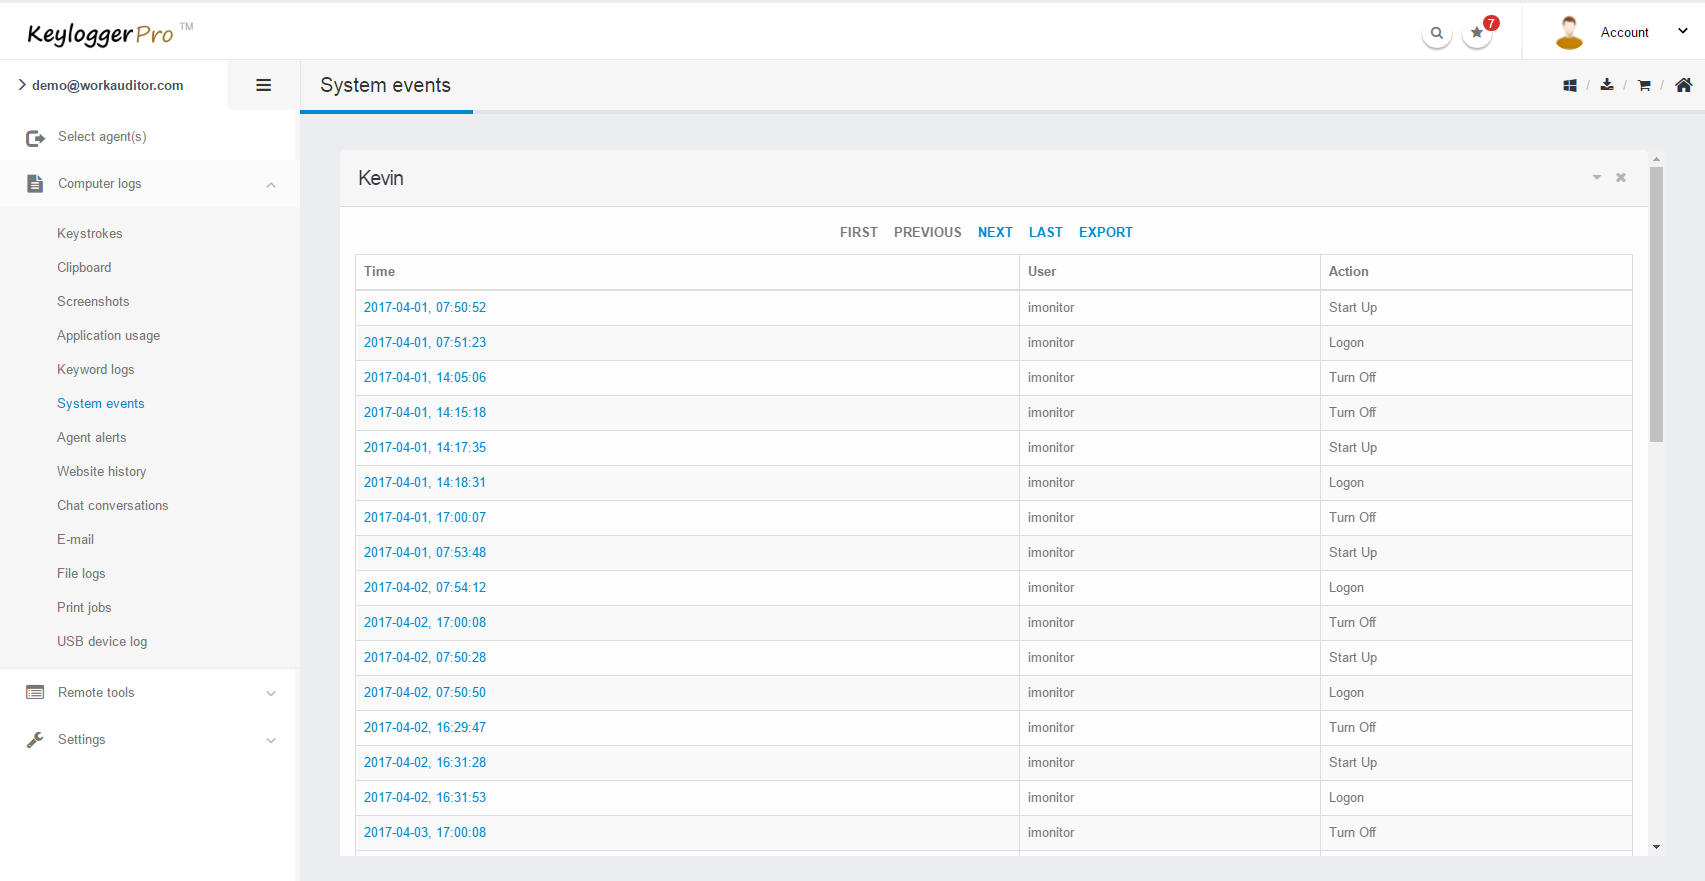1705x881 pixels.
Task: Collapse the Kevin panel using arrow
Action: click(1597, 178)
